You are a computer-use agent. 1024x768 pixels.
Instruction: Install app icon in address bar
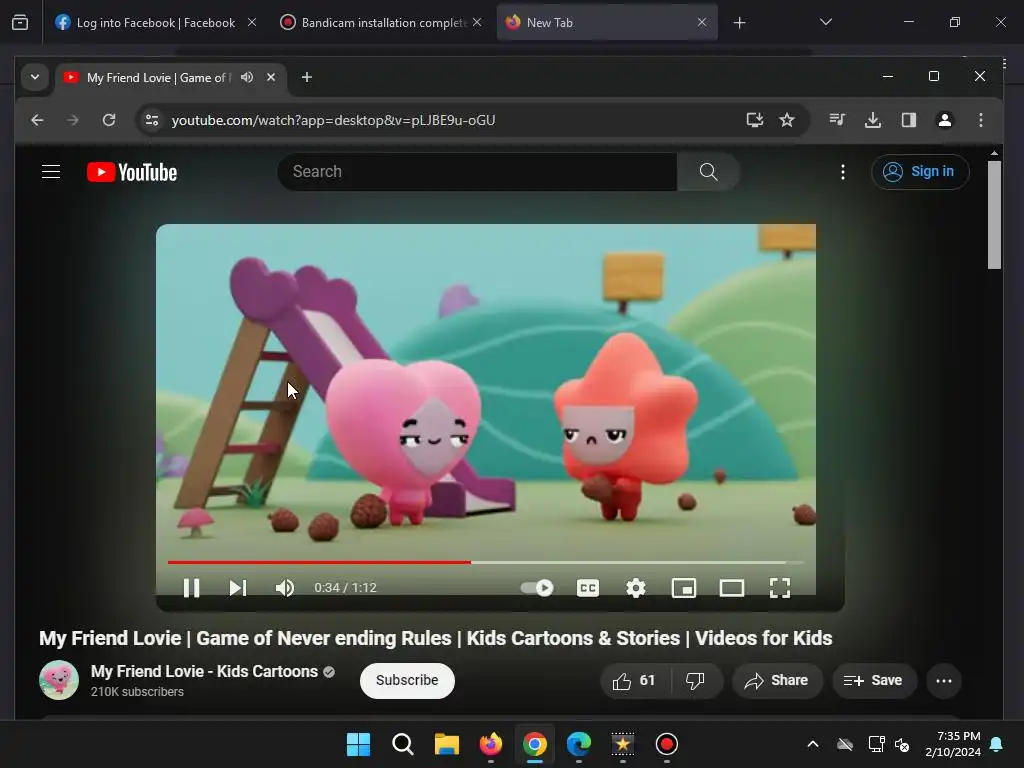click(x=754, y=120)
